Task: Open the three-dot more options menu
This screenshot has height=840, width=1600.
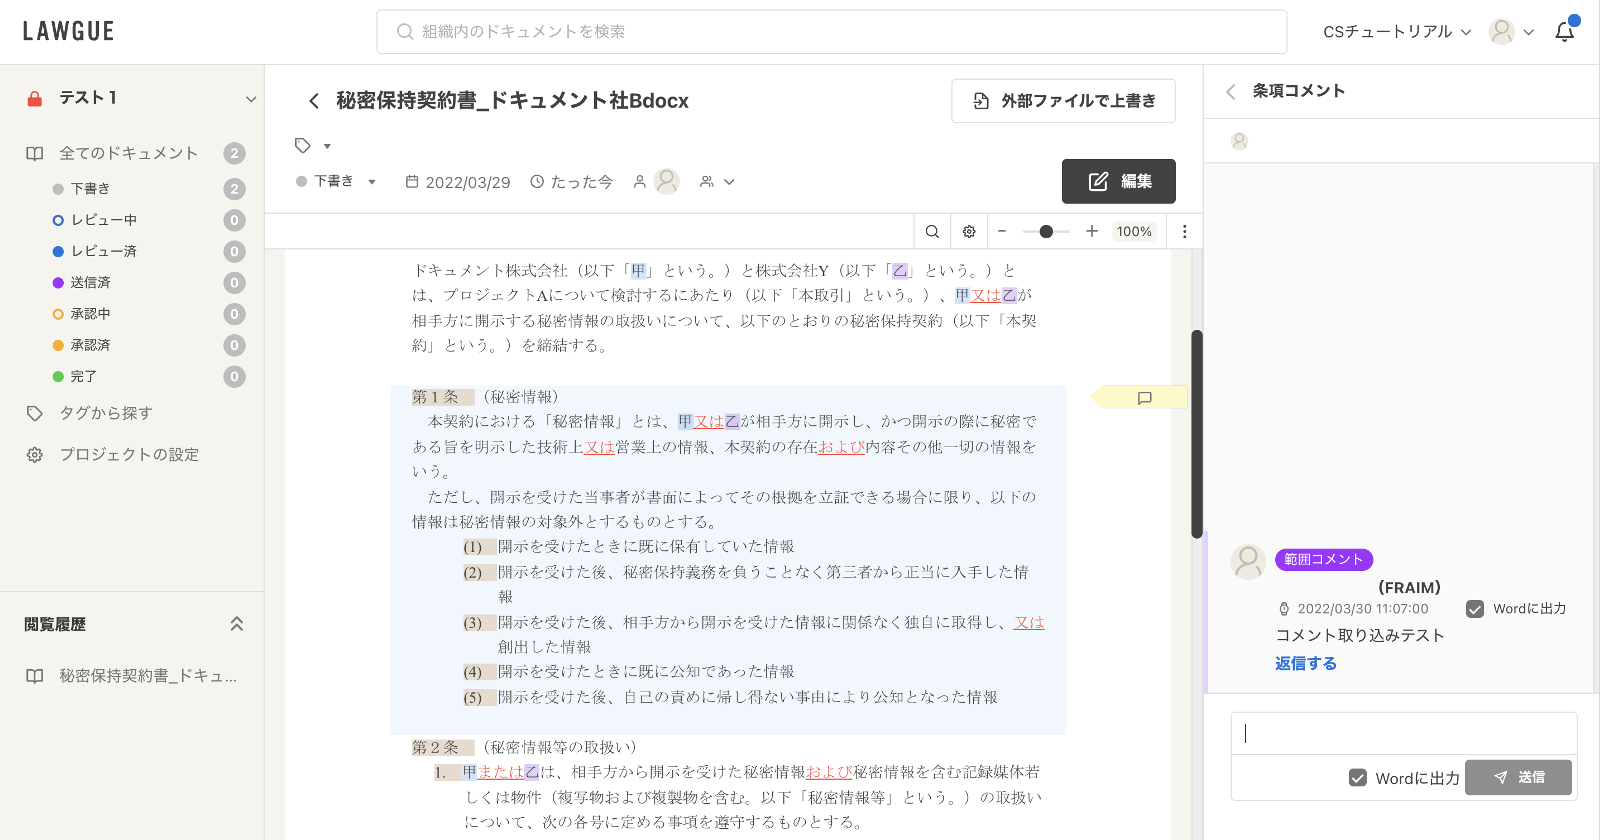Action: pos(1185,231)
